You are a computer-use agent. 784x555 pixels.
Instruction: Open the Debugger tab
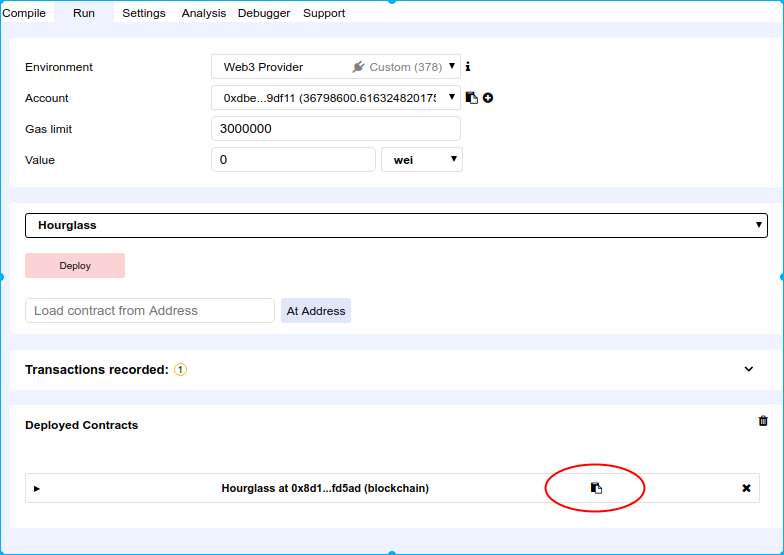264,13
